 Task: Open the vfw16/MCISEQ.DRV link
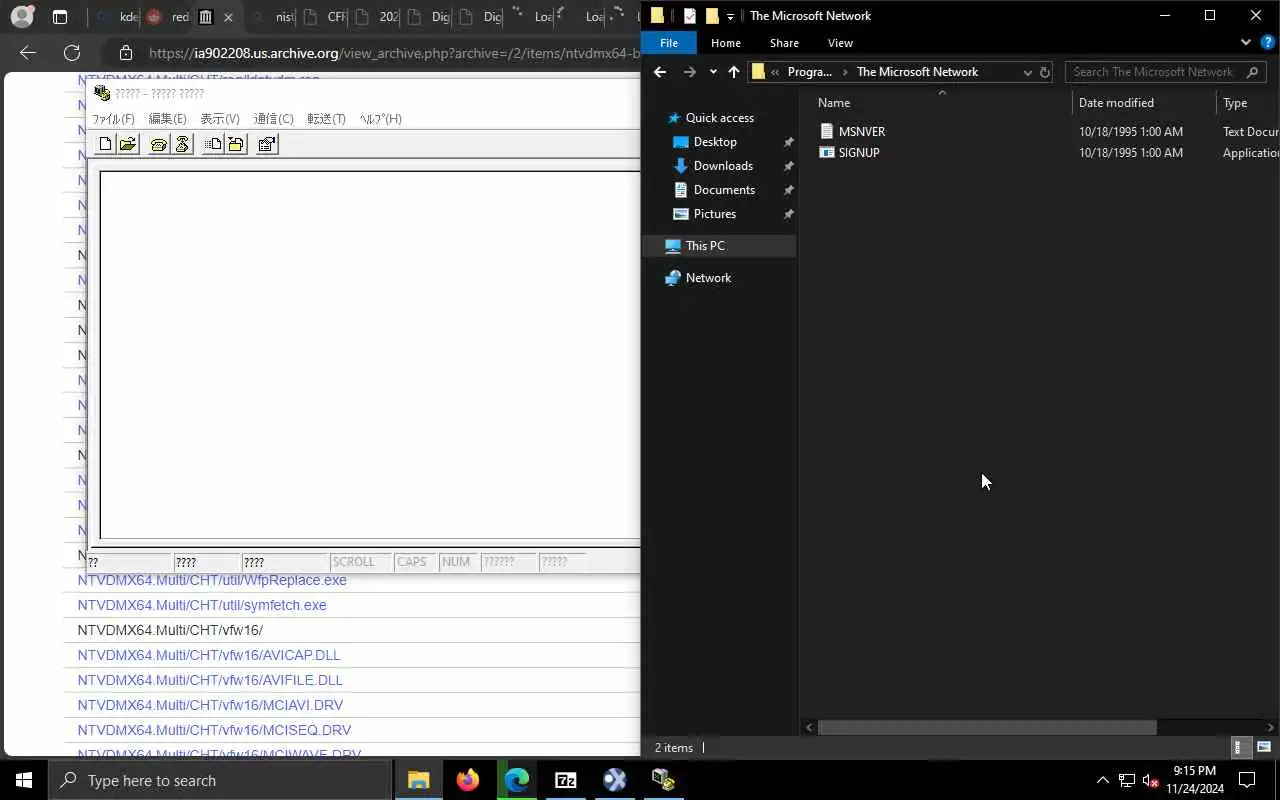[x=214, y=730]
